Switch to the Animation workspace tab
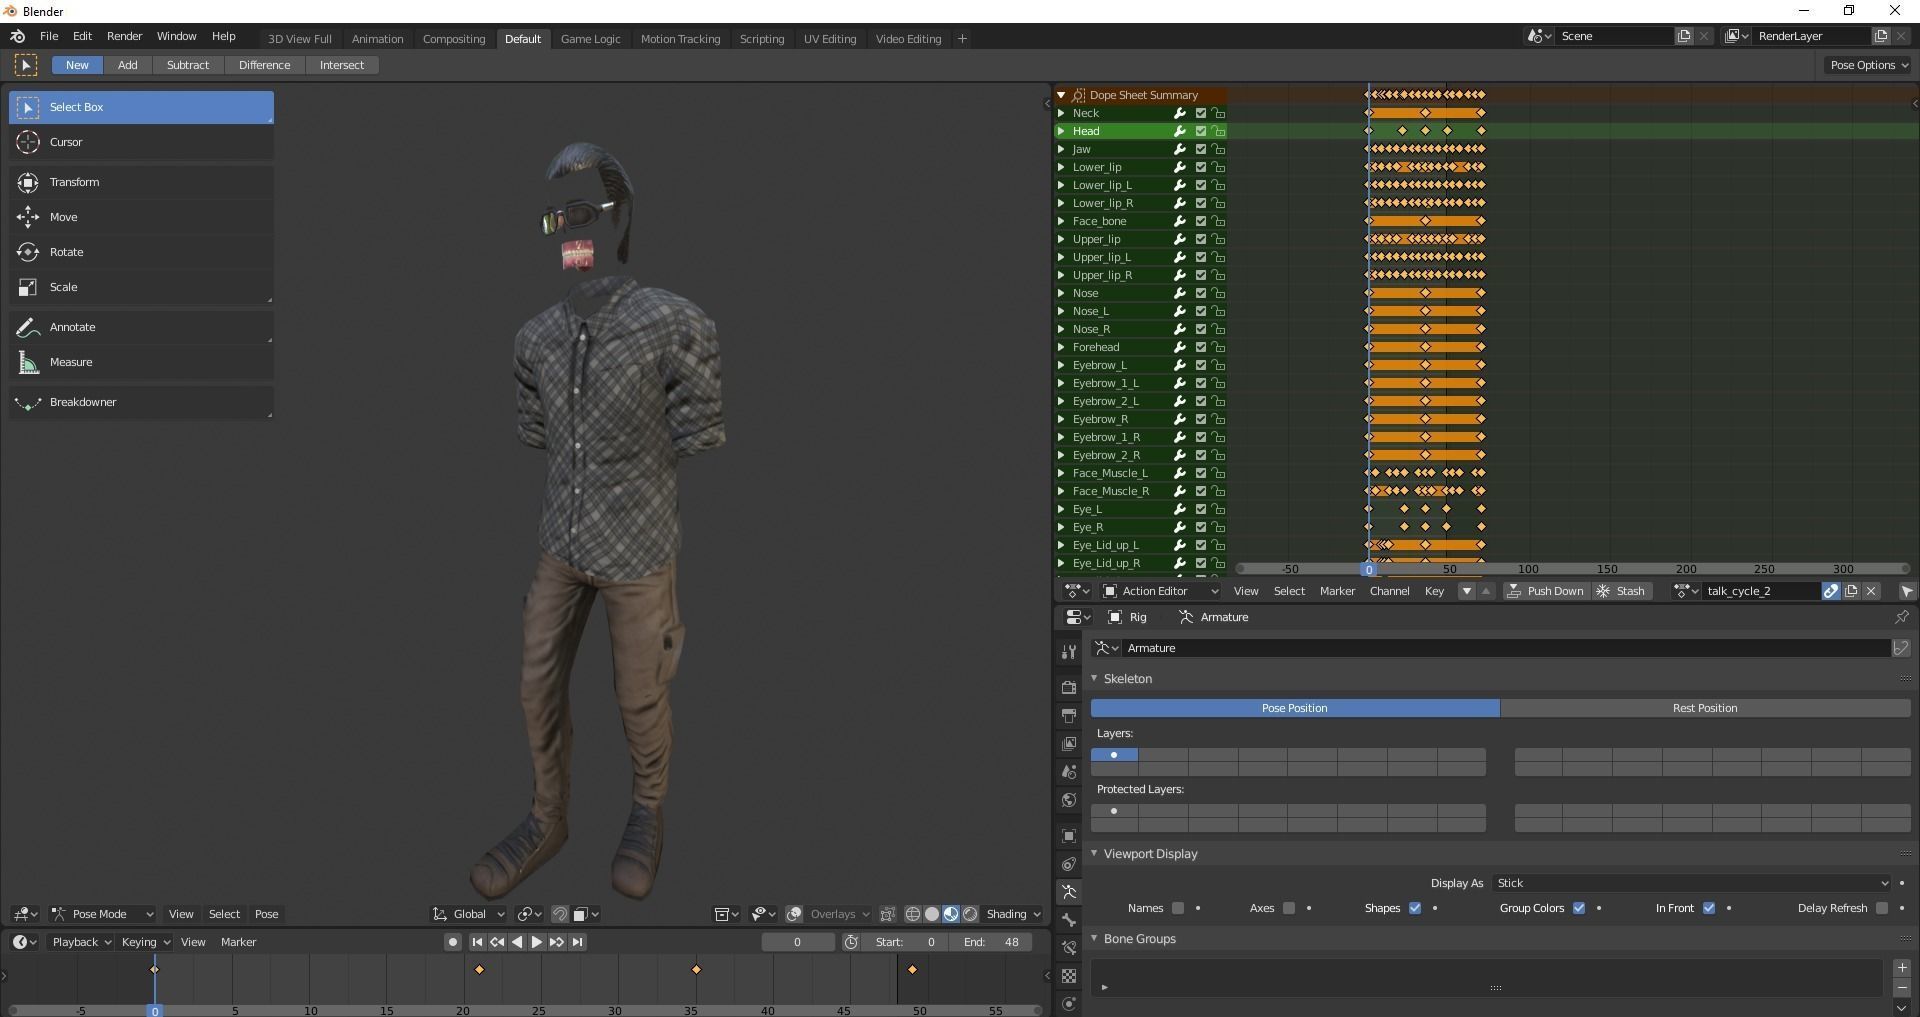The image size is (1920, 1017). point(377,39)
